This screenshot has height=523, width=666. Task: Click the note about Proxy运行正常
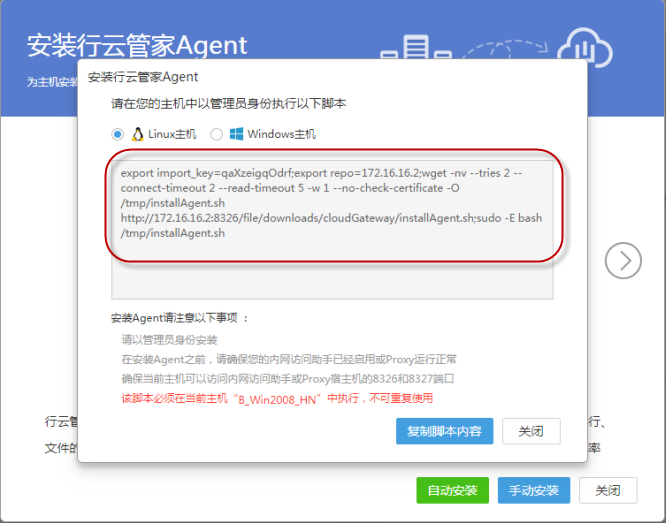click(x=289, y=359)
